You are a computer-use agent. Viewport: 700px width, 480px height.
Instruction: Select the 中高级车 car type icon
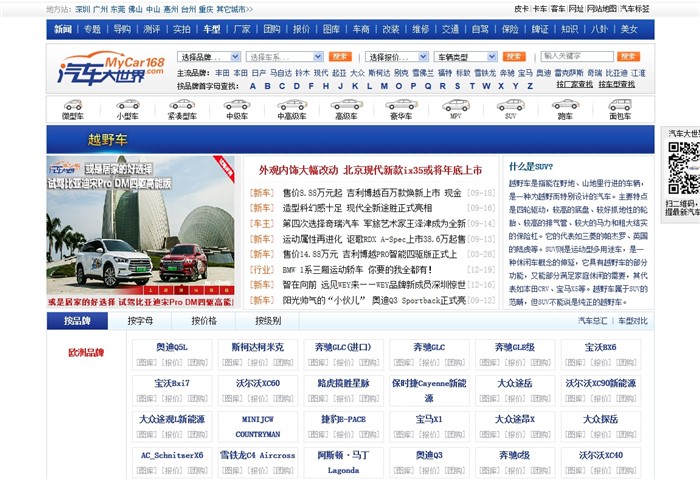292,110
